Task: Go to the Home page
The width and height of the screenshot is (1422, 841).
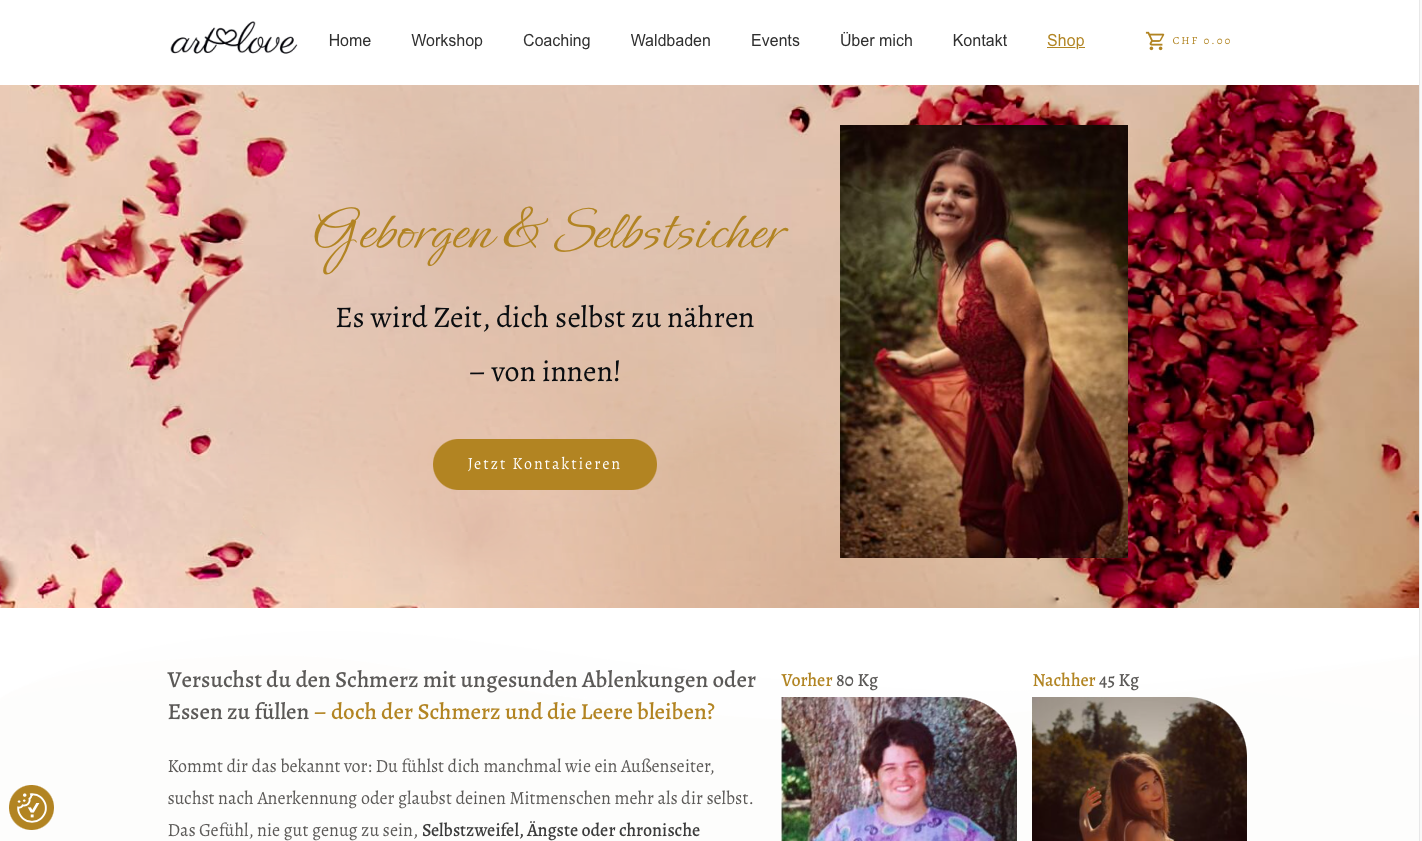Action: pos(350,41)
